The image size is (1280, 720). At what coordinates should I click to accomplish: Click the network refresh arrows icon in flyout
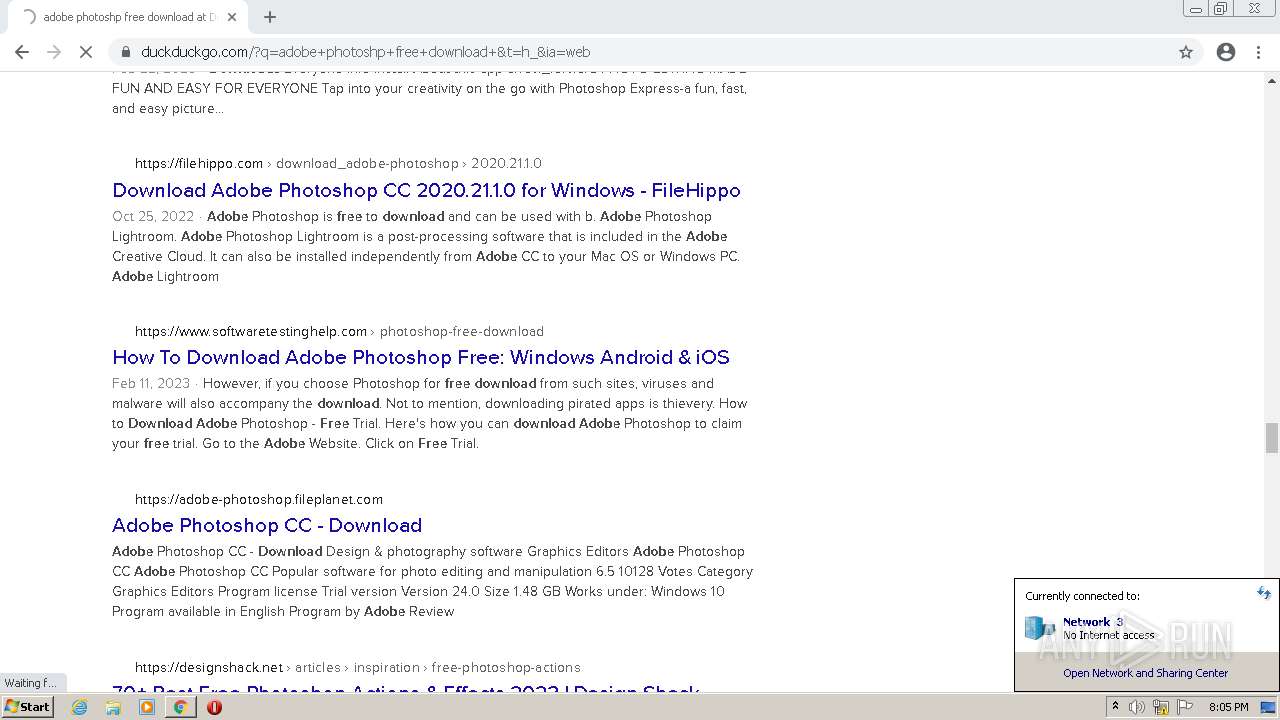point(1263,593)
